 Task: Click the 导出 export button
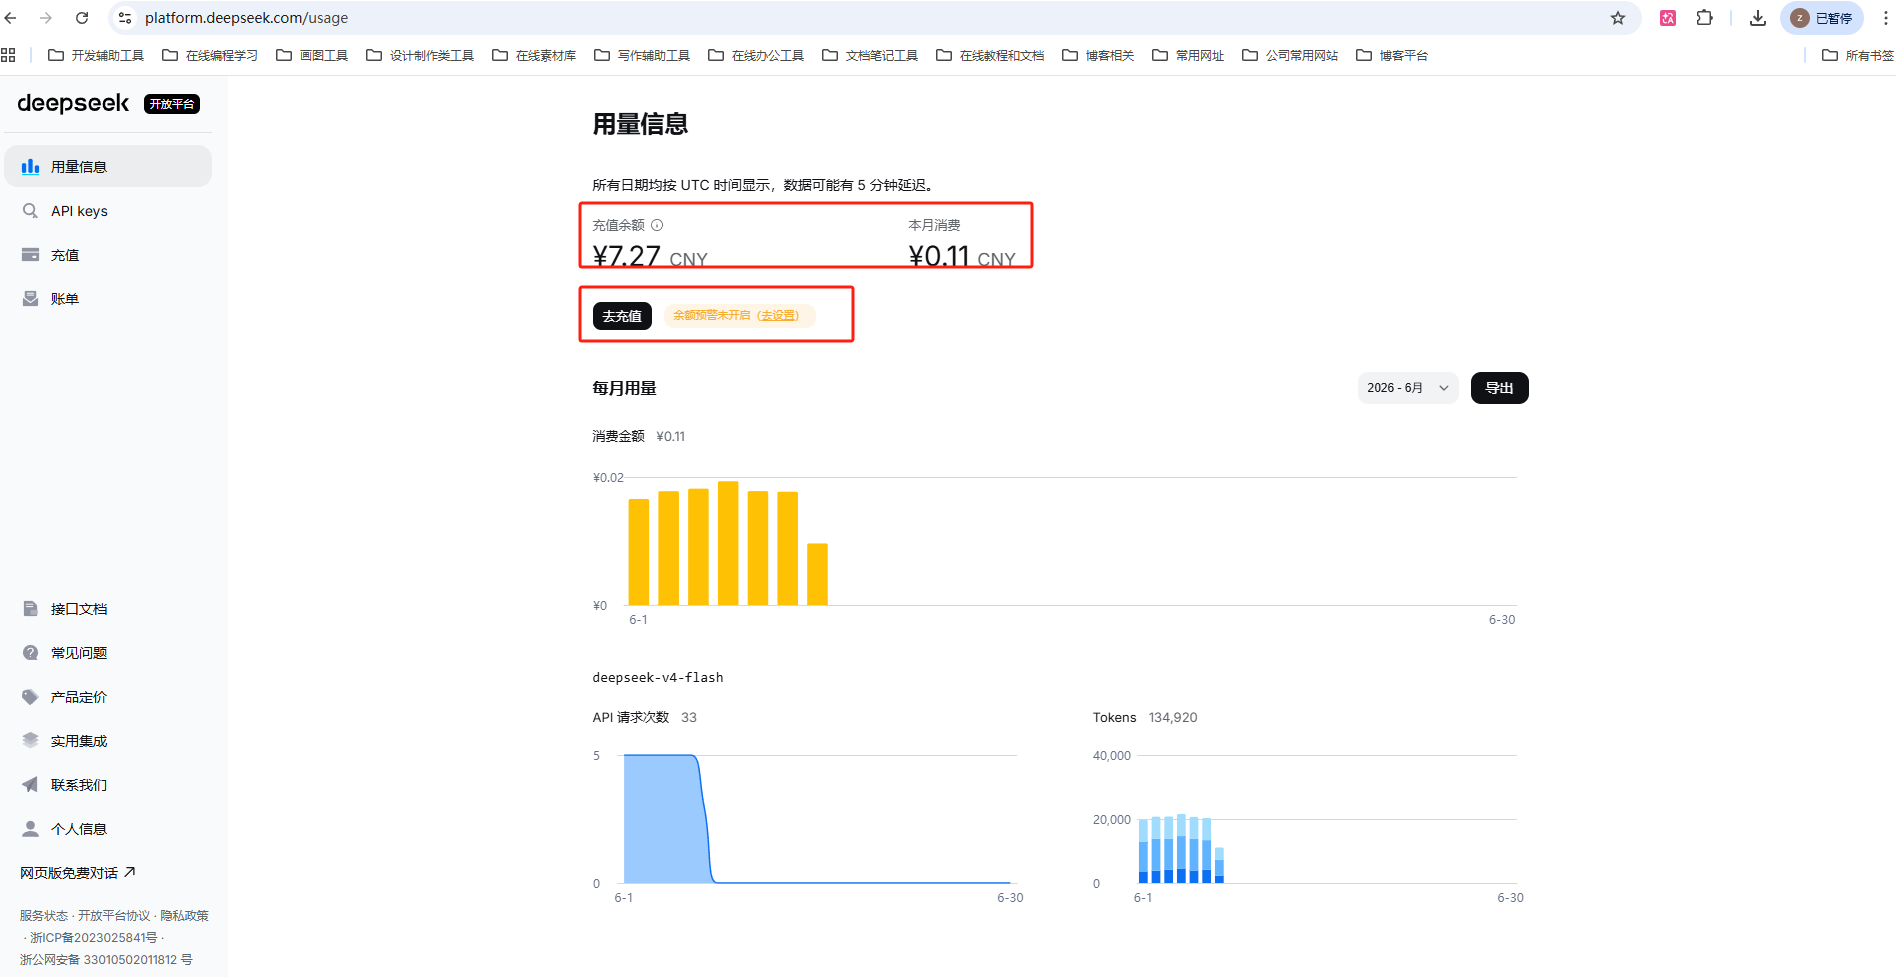click(x=1499, y=388)
